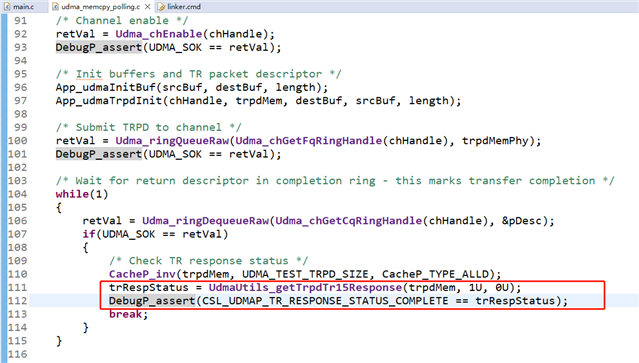Image resolution: width=639 pixels, height=363 pixels.
Task: Switch to the main.c editor tab
Action: [20, 7]
